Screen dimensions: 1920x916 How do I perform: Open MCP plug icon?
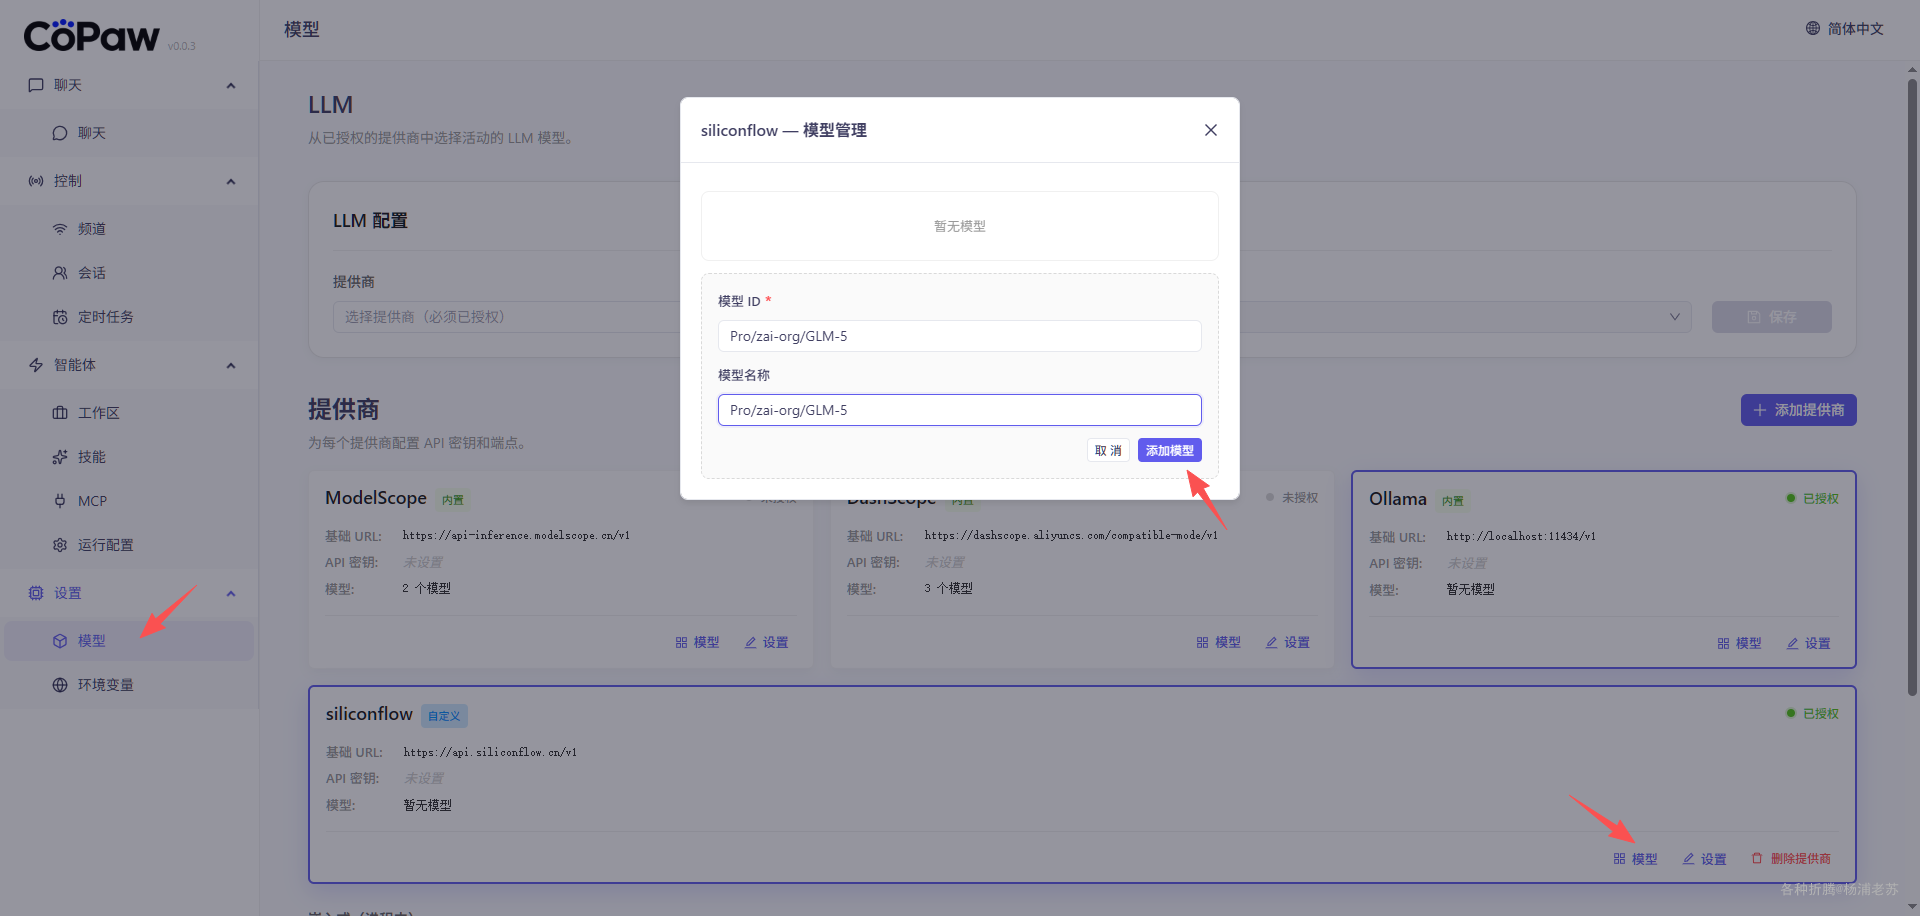(x=60, y=501)
